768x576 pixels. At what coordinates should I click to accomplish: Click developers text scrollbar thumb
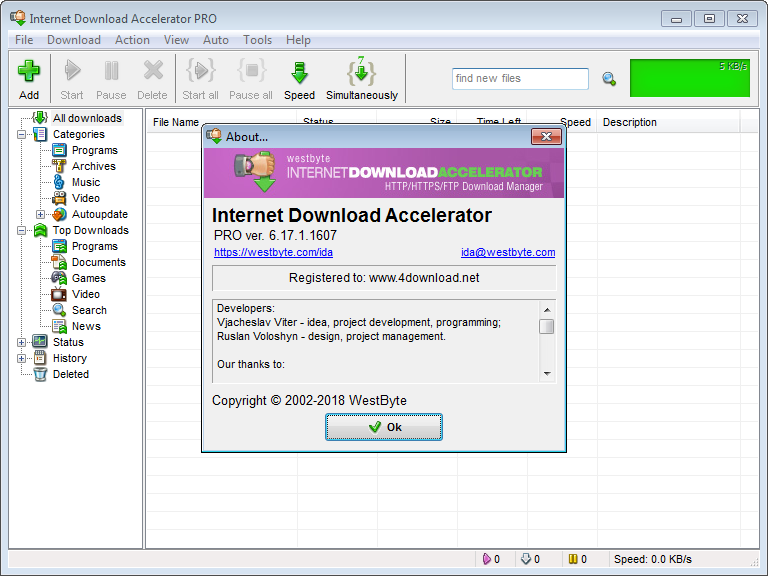click(x=547, y=326)
